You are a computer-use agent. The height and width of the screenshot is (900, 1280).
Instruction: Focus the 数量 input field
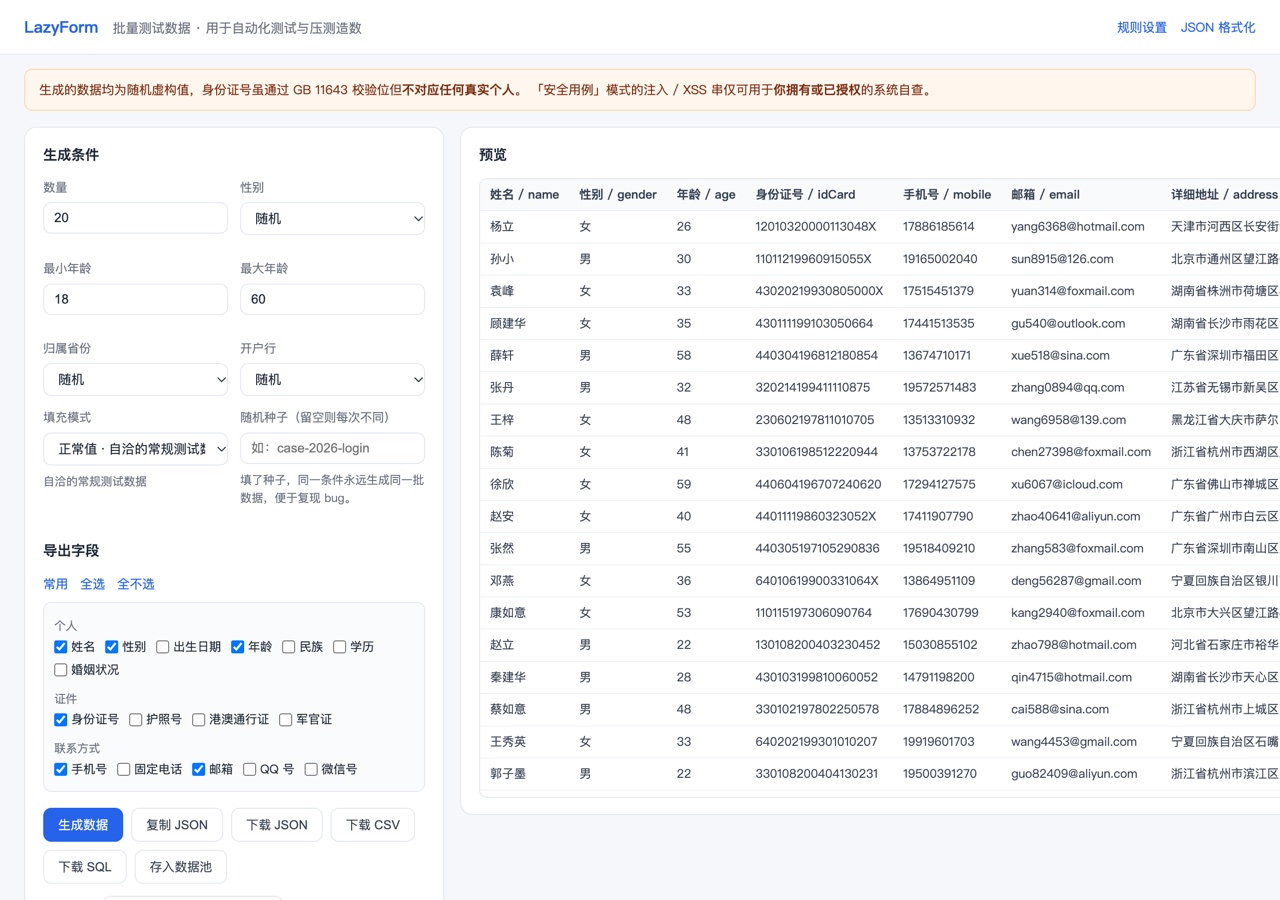pyautogui.click(x=136, y=218)
